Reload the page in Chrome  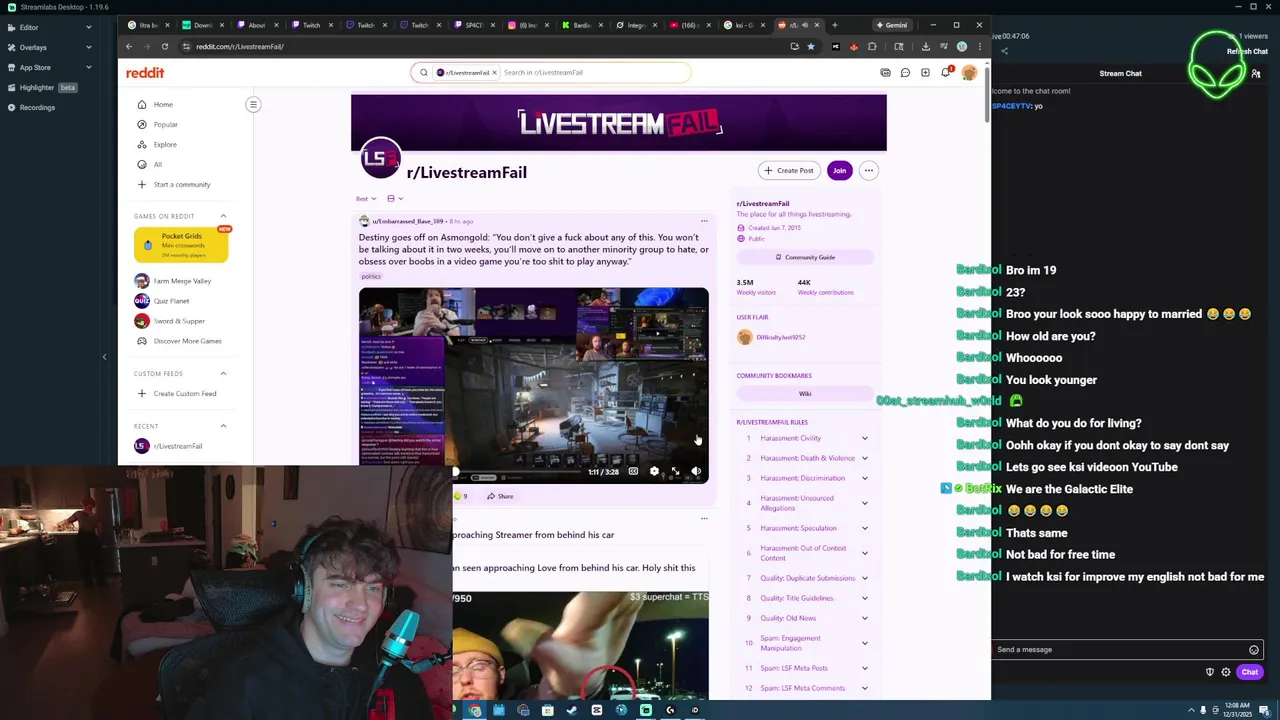(165, 46)
